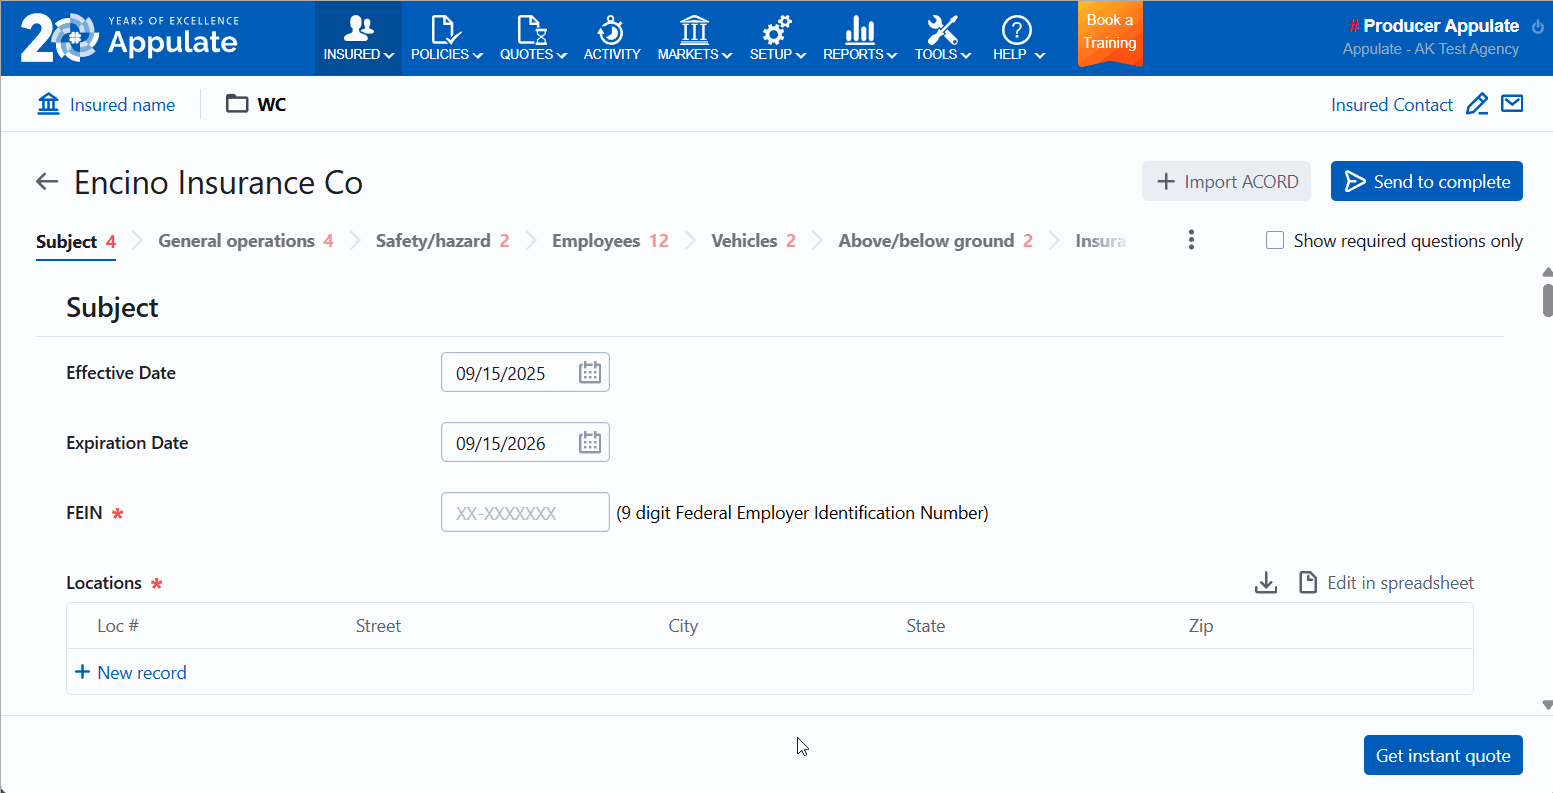Viewport: 1553px width, 793px height.
Task: Open the Reports menu
Action: 860,38
